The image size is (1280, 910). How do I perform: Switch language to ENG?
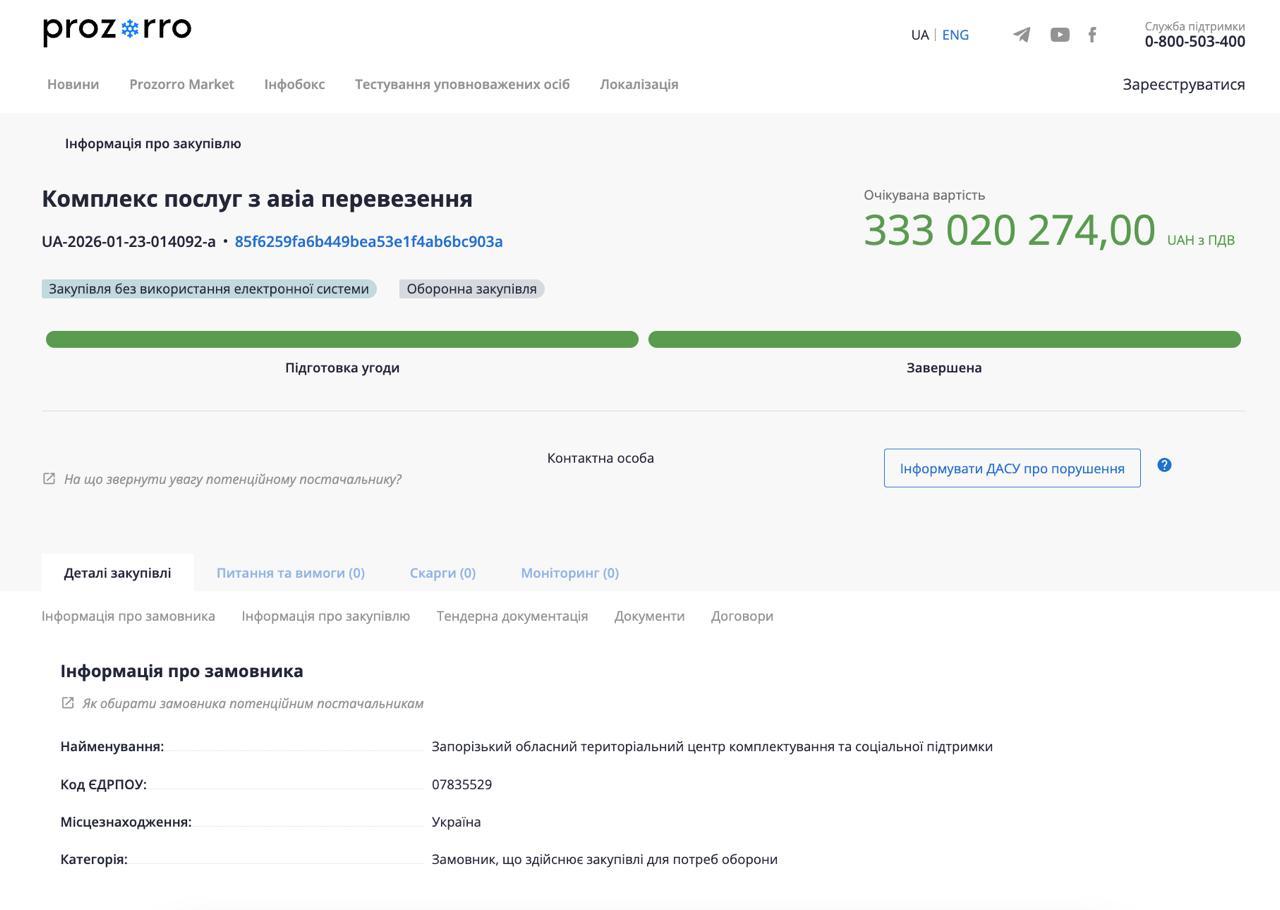[x=955, y=35]
